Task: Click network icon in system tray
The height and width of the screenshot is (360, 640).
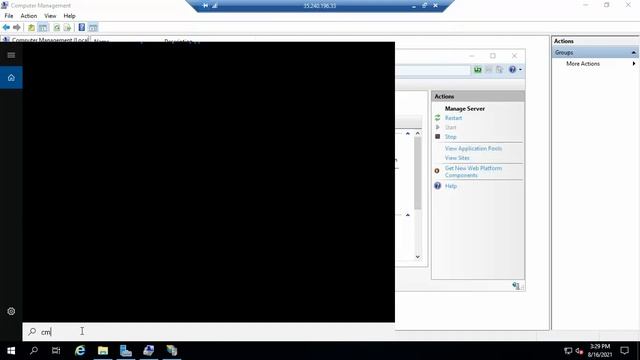Action: pos(568,351)
